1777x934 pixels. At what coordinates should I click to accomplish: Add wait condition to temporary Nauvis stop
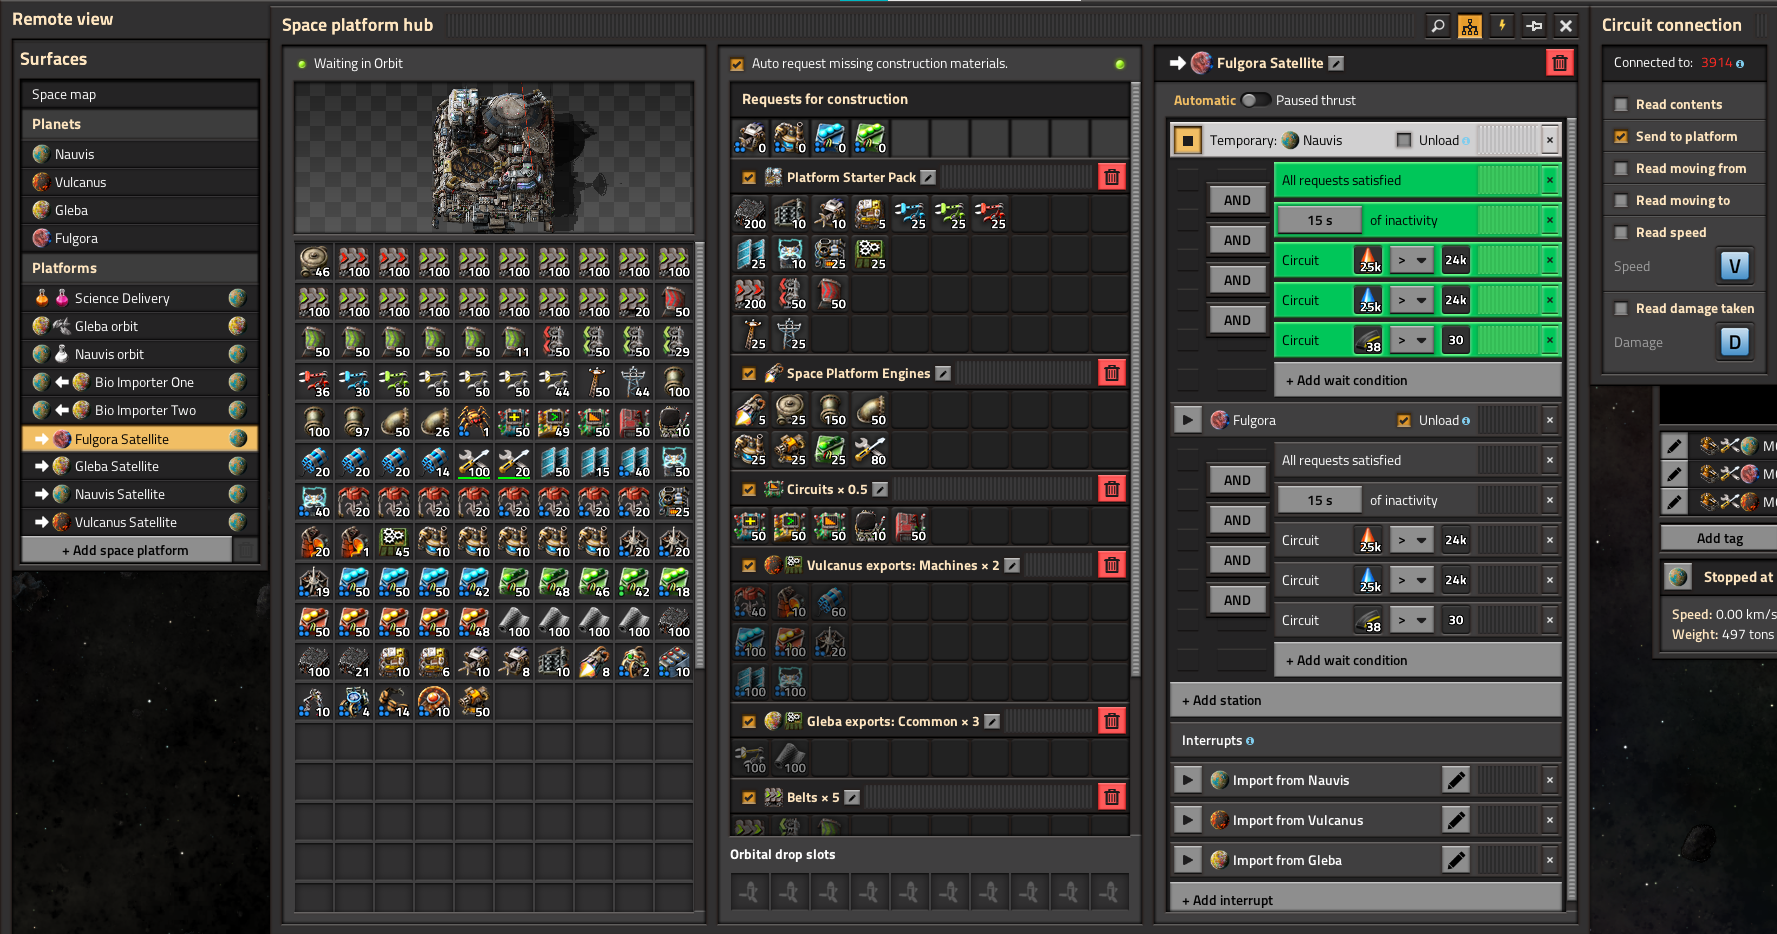(x=1417, y=380)
